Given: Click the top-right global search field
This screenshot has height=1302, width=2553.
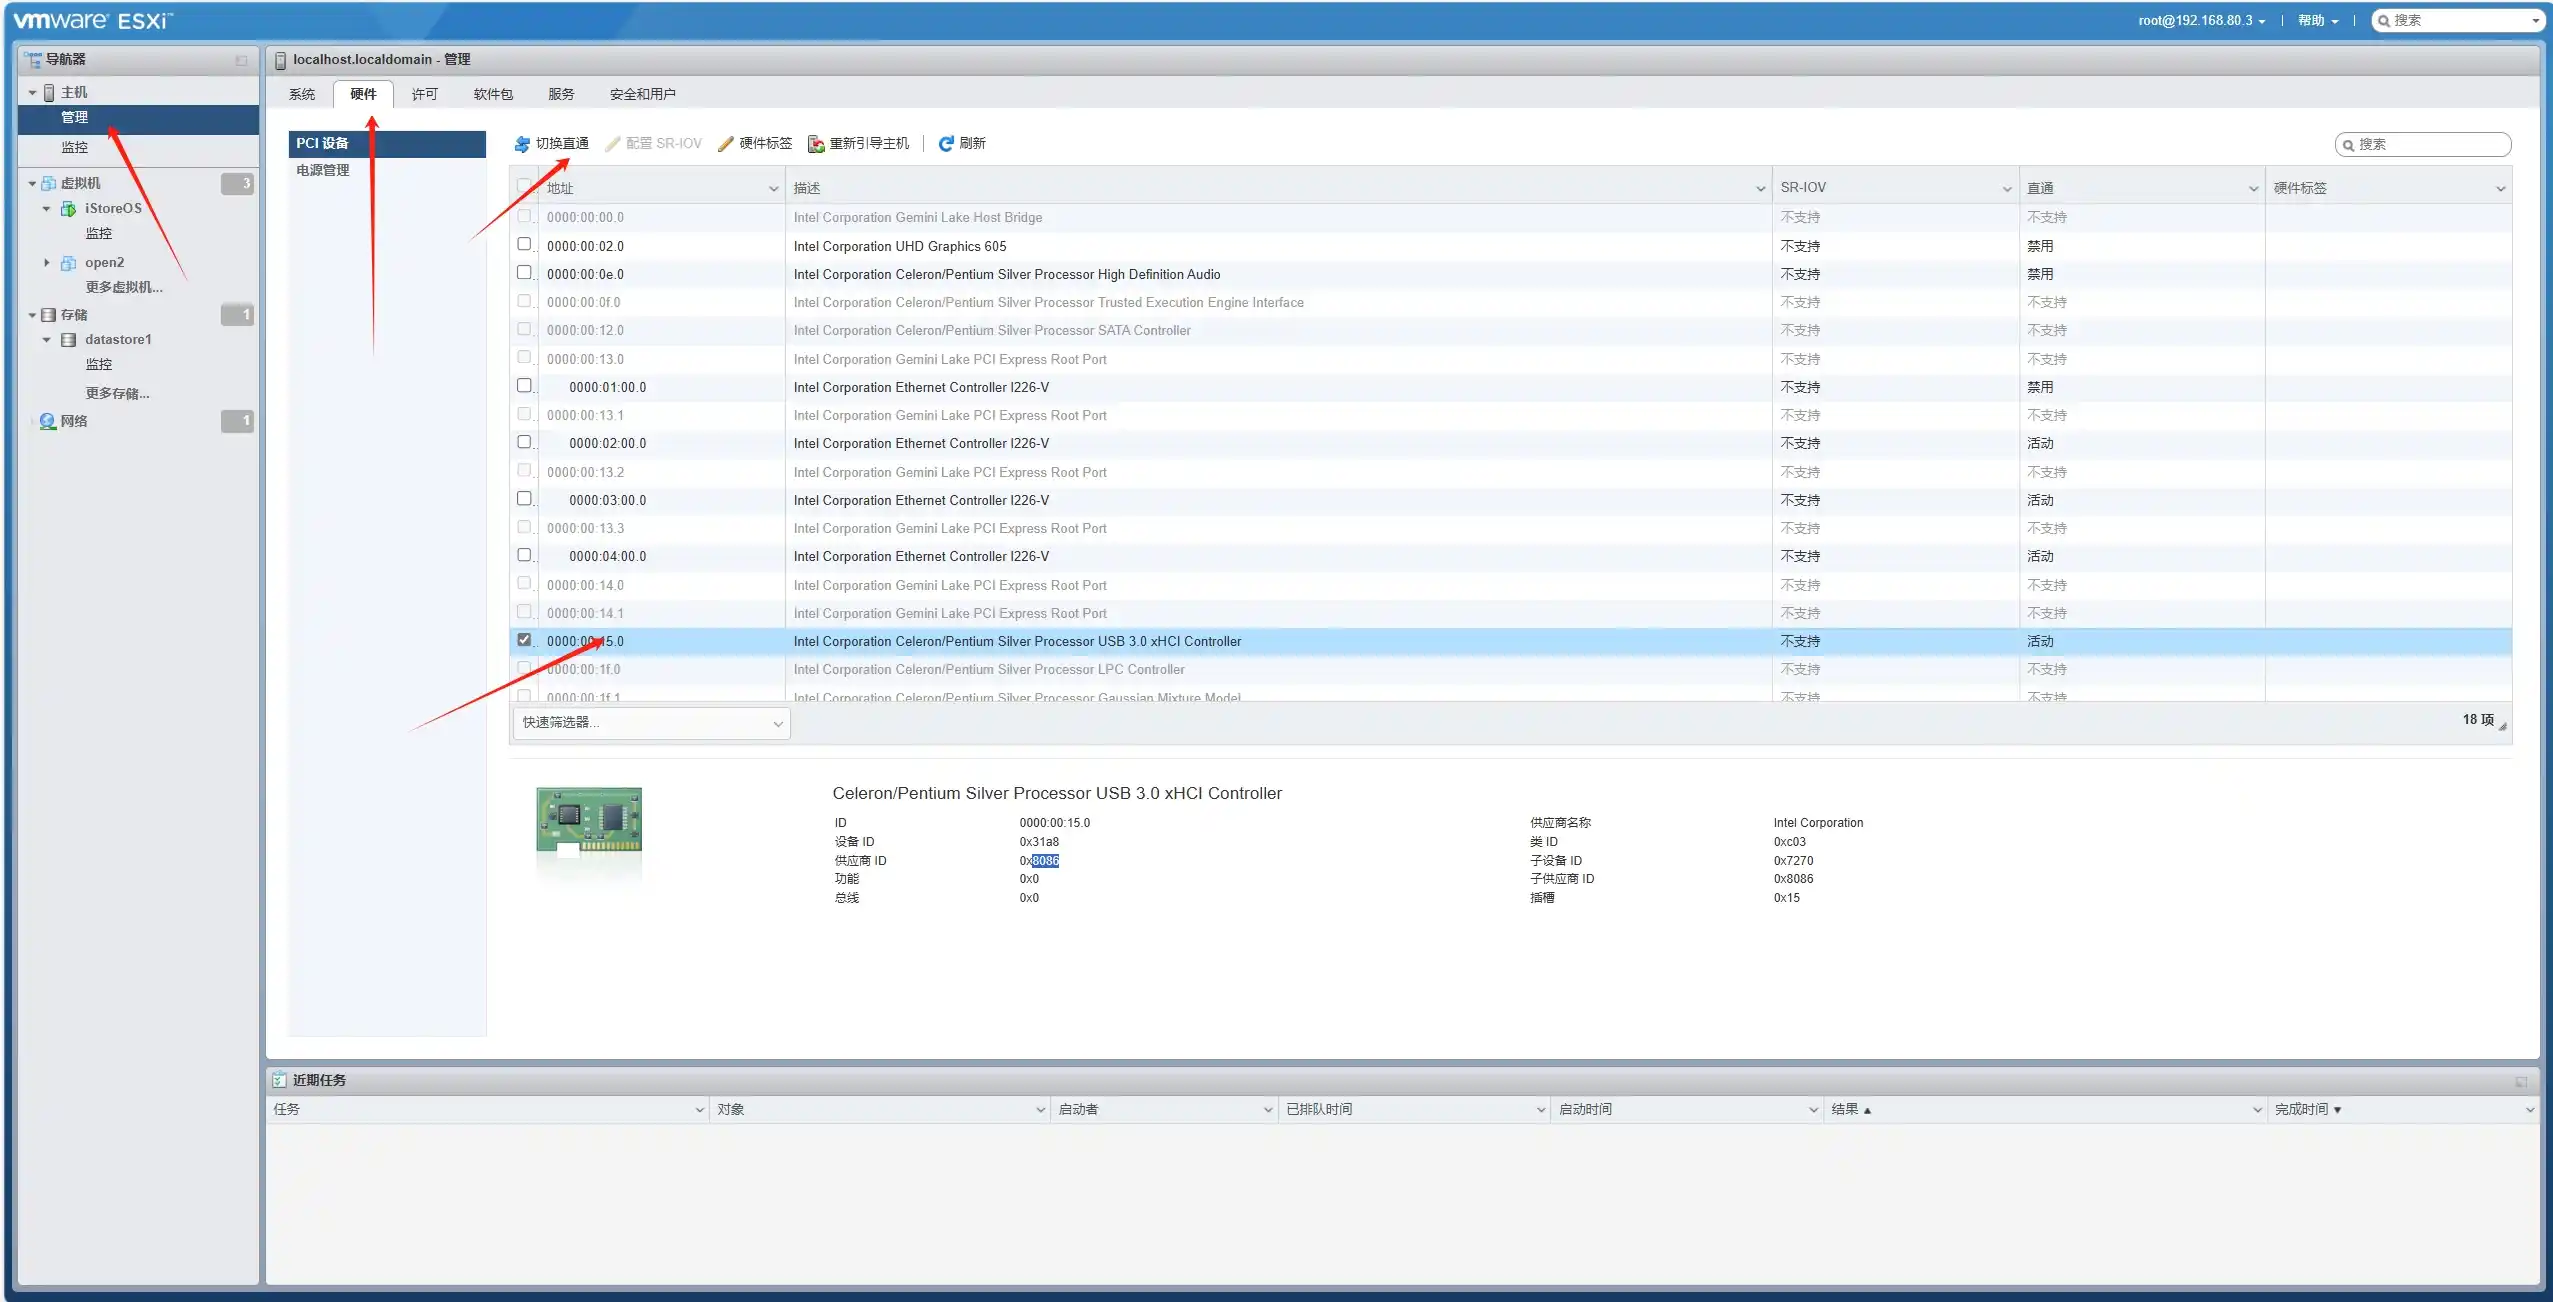Looking at the screenshot, I should point(2458,21).
